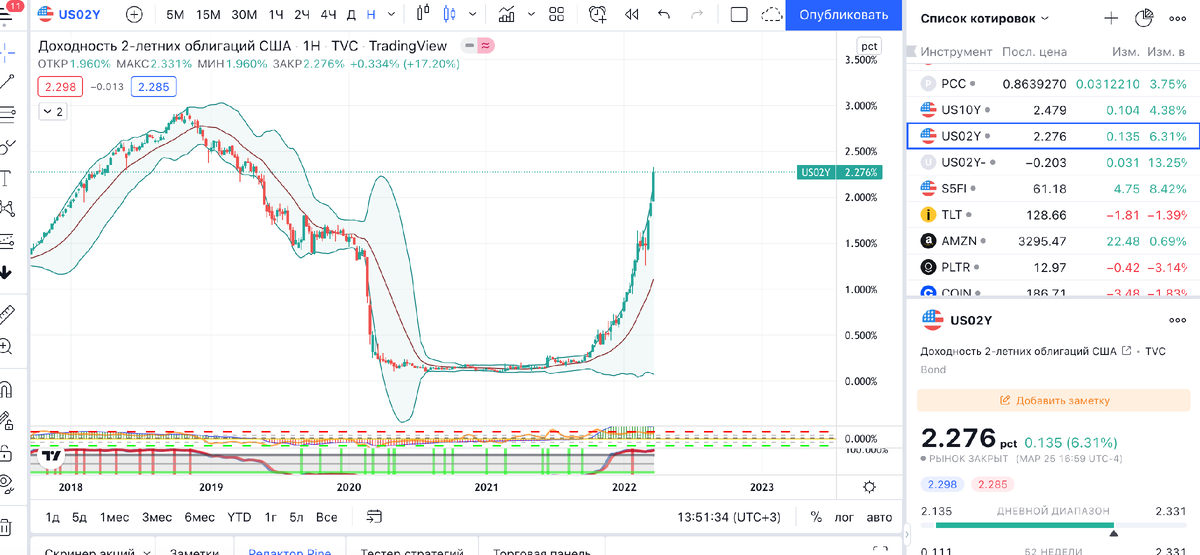Redo the chart action

tap(697, 15)
